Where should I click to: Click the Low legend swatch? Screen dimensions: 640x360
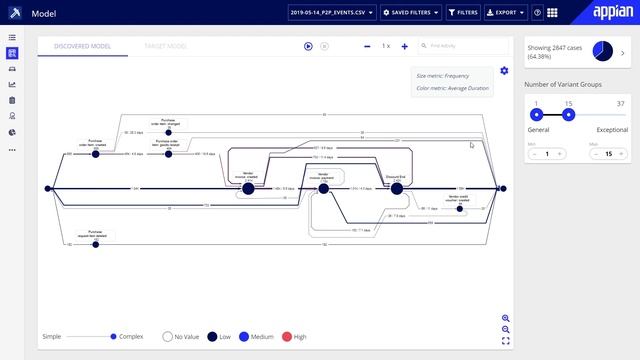[212, 337]
